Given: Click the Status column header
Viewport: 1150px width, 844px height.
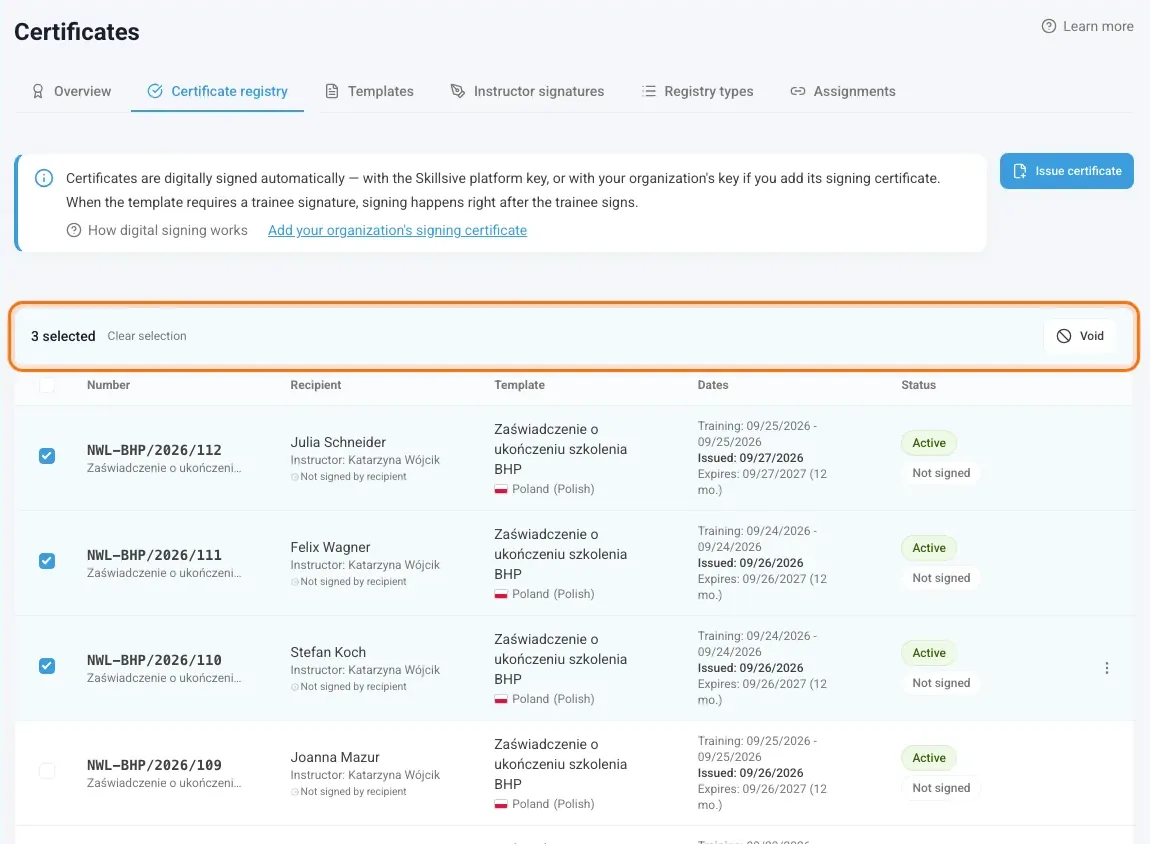Looking at the screenshot, I should [918, 385].
